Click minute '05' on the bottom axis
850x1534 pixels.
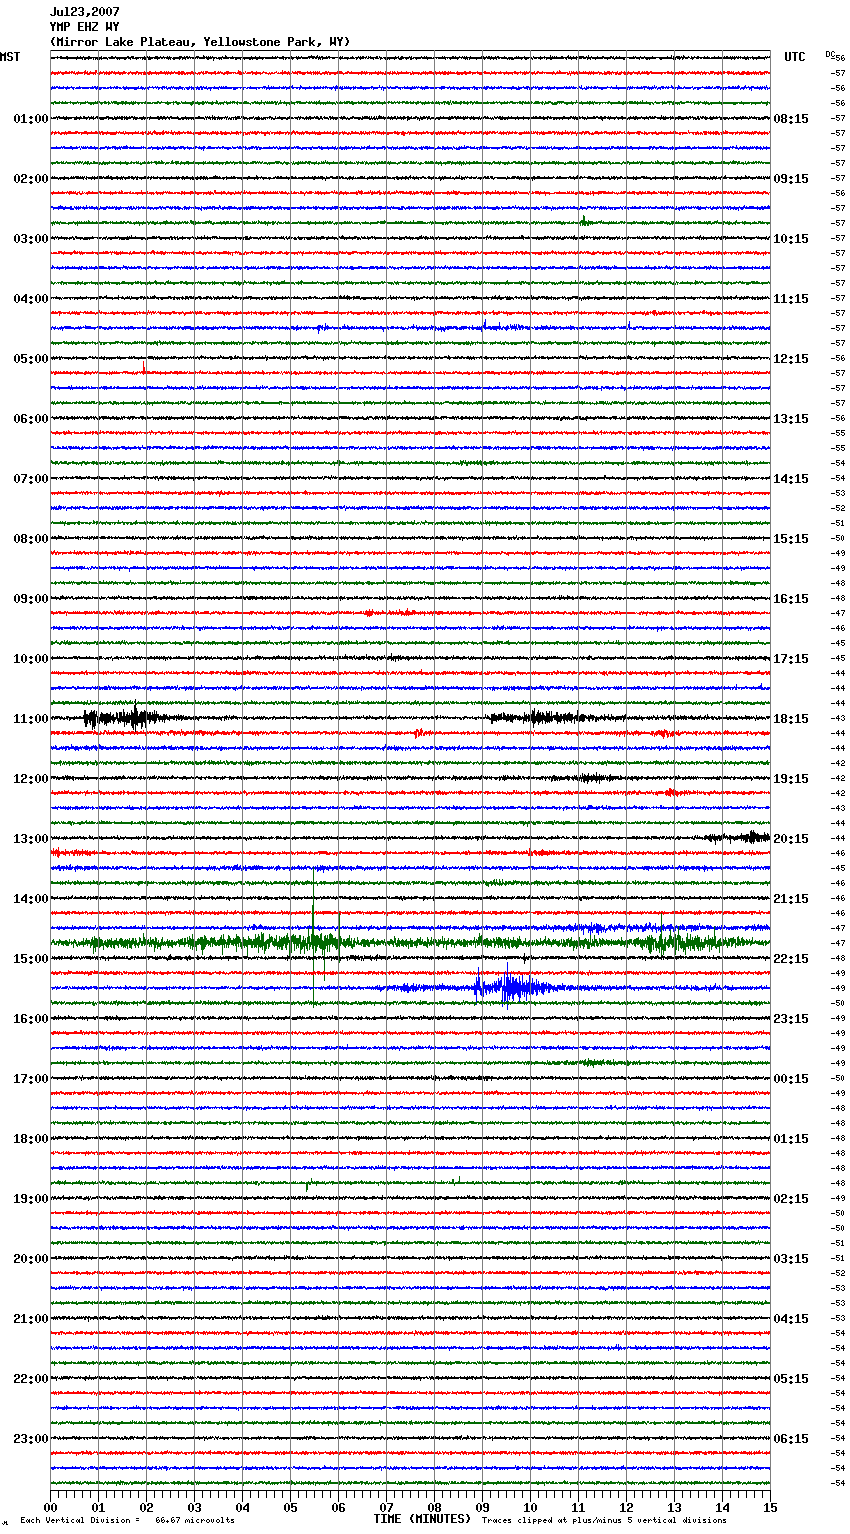[291, 1507]
